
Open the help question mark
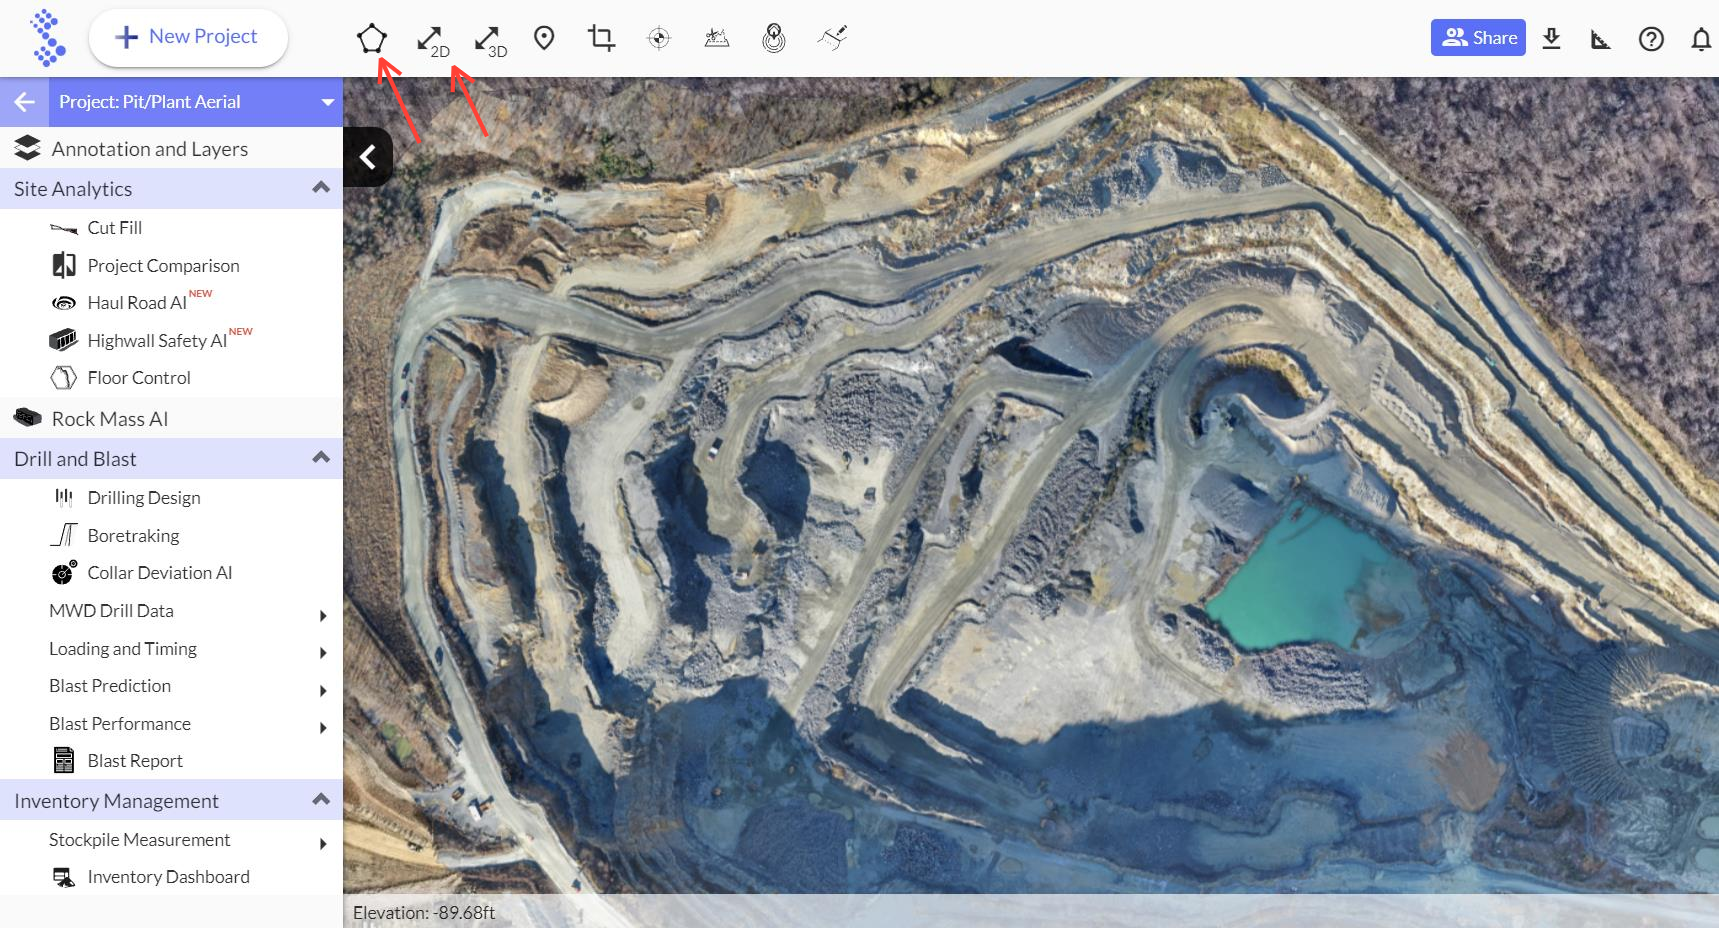[1651, 39]
